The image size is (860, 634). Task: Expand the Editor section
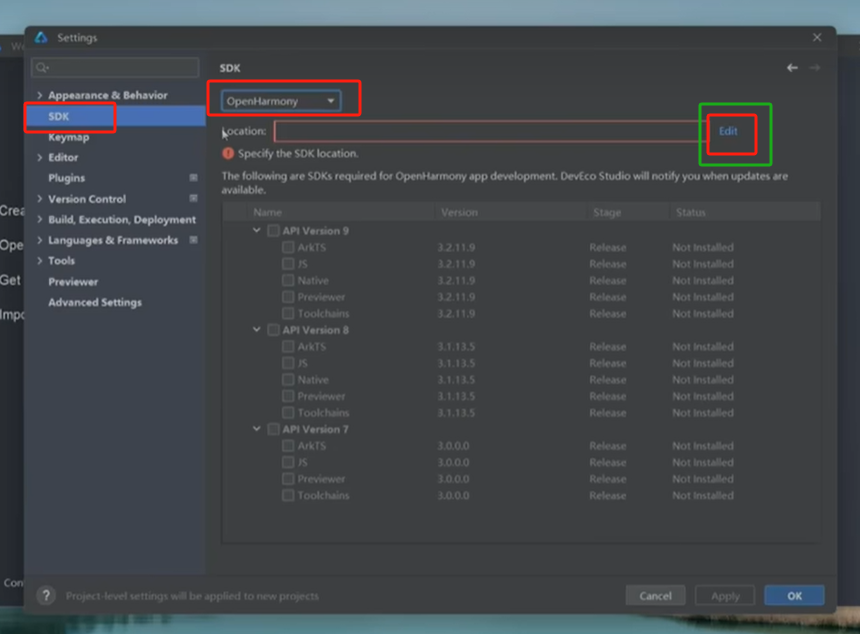tap(39, 157)
